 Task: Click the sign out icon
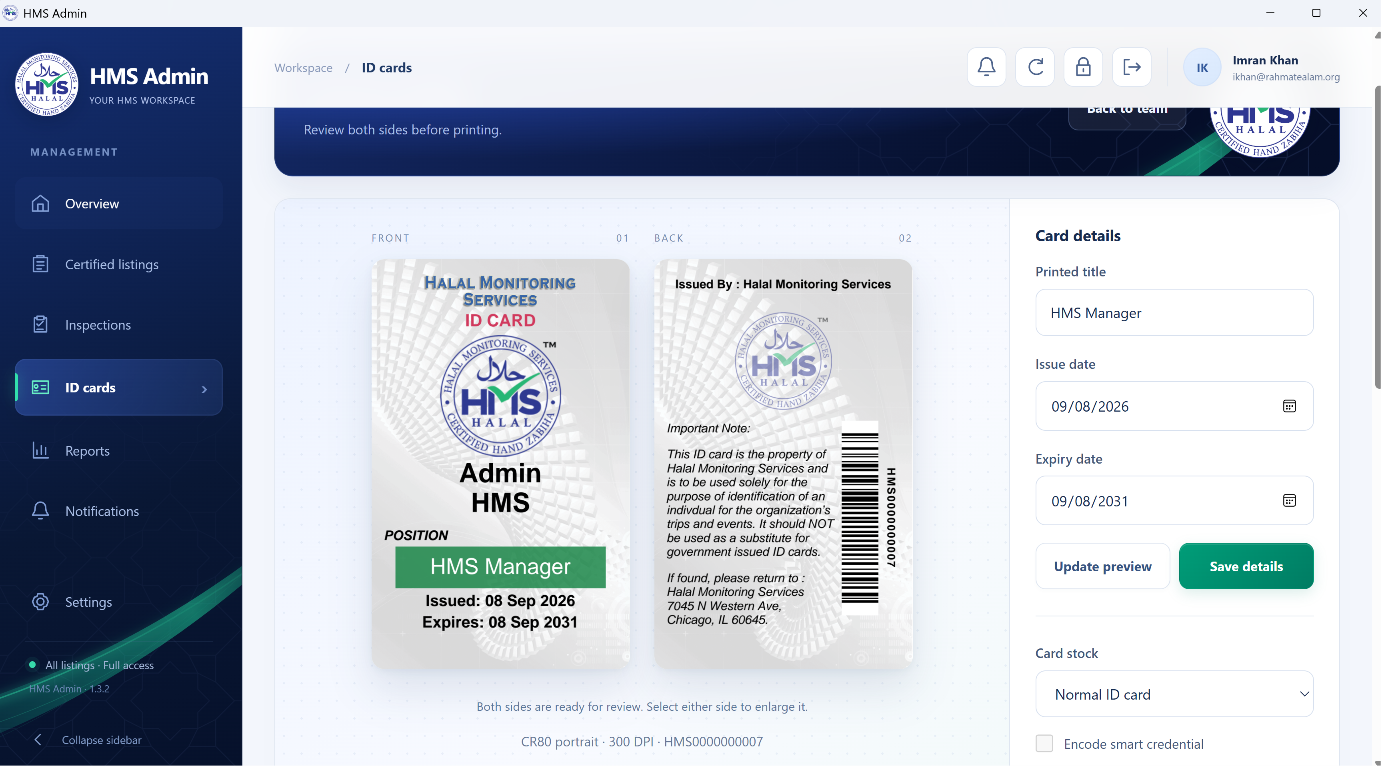tap(1131, 67)
